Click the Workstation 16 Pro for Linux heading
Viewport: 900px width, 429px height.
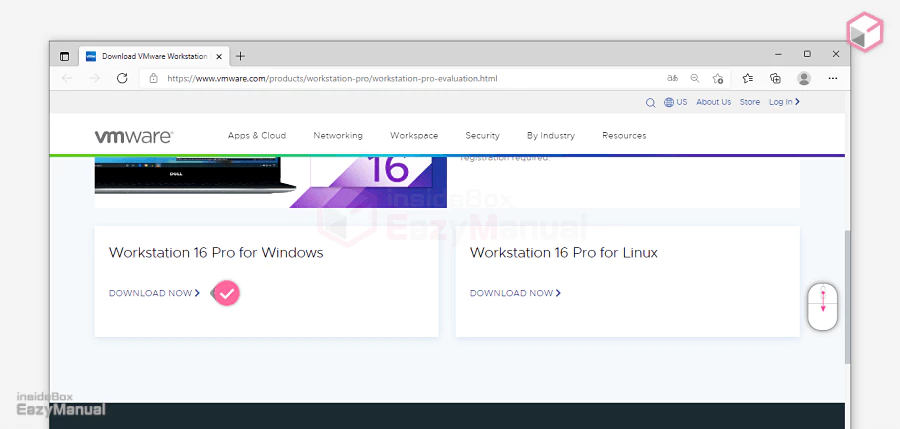564,253
